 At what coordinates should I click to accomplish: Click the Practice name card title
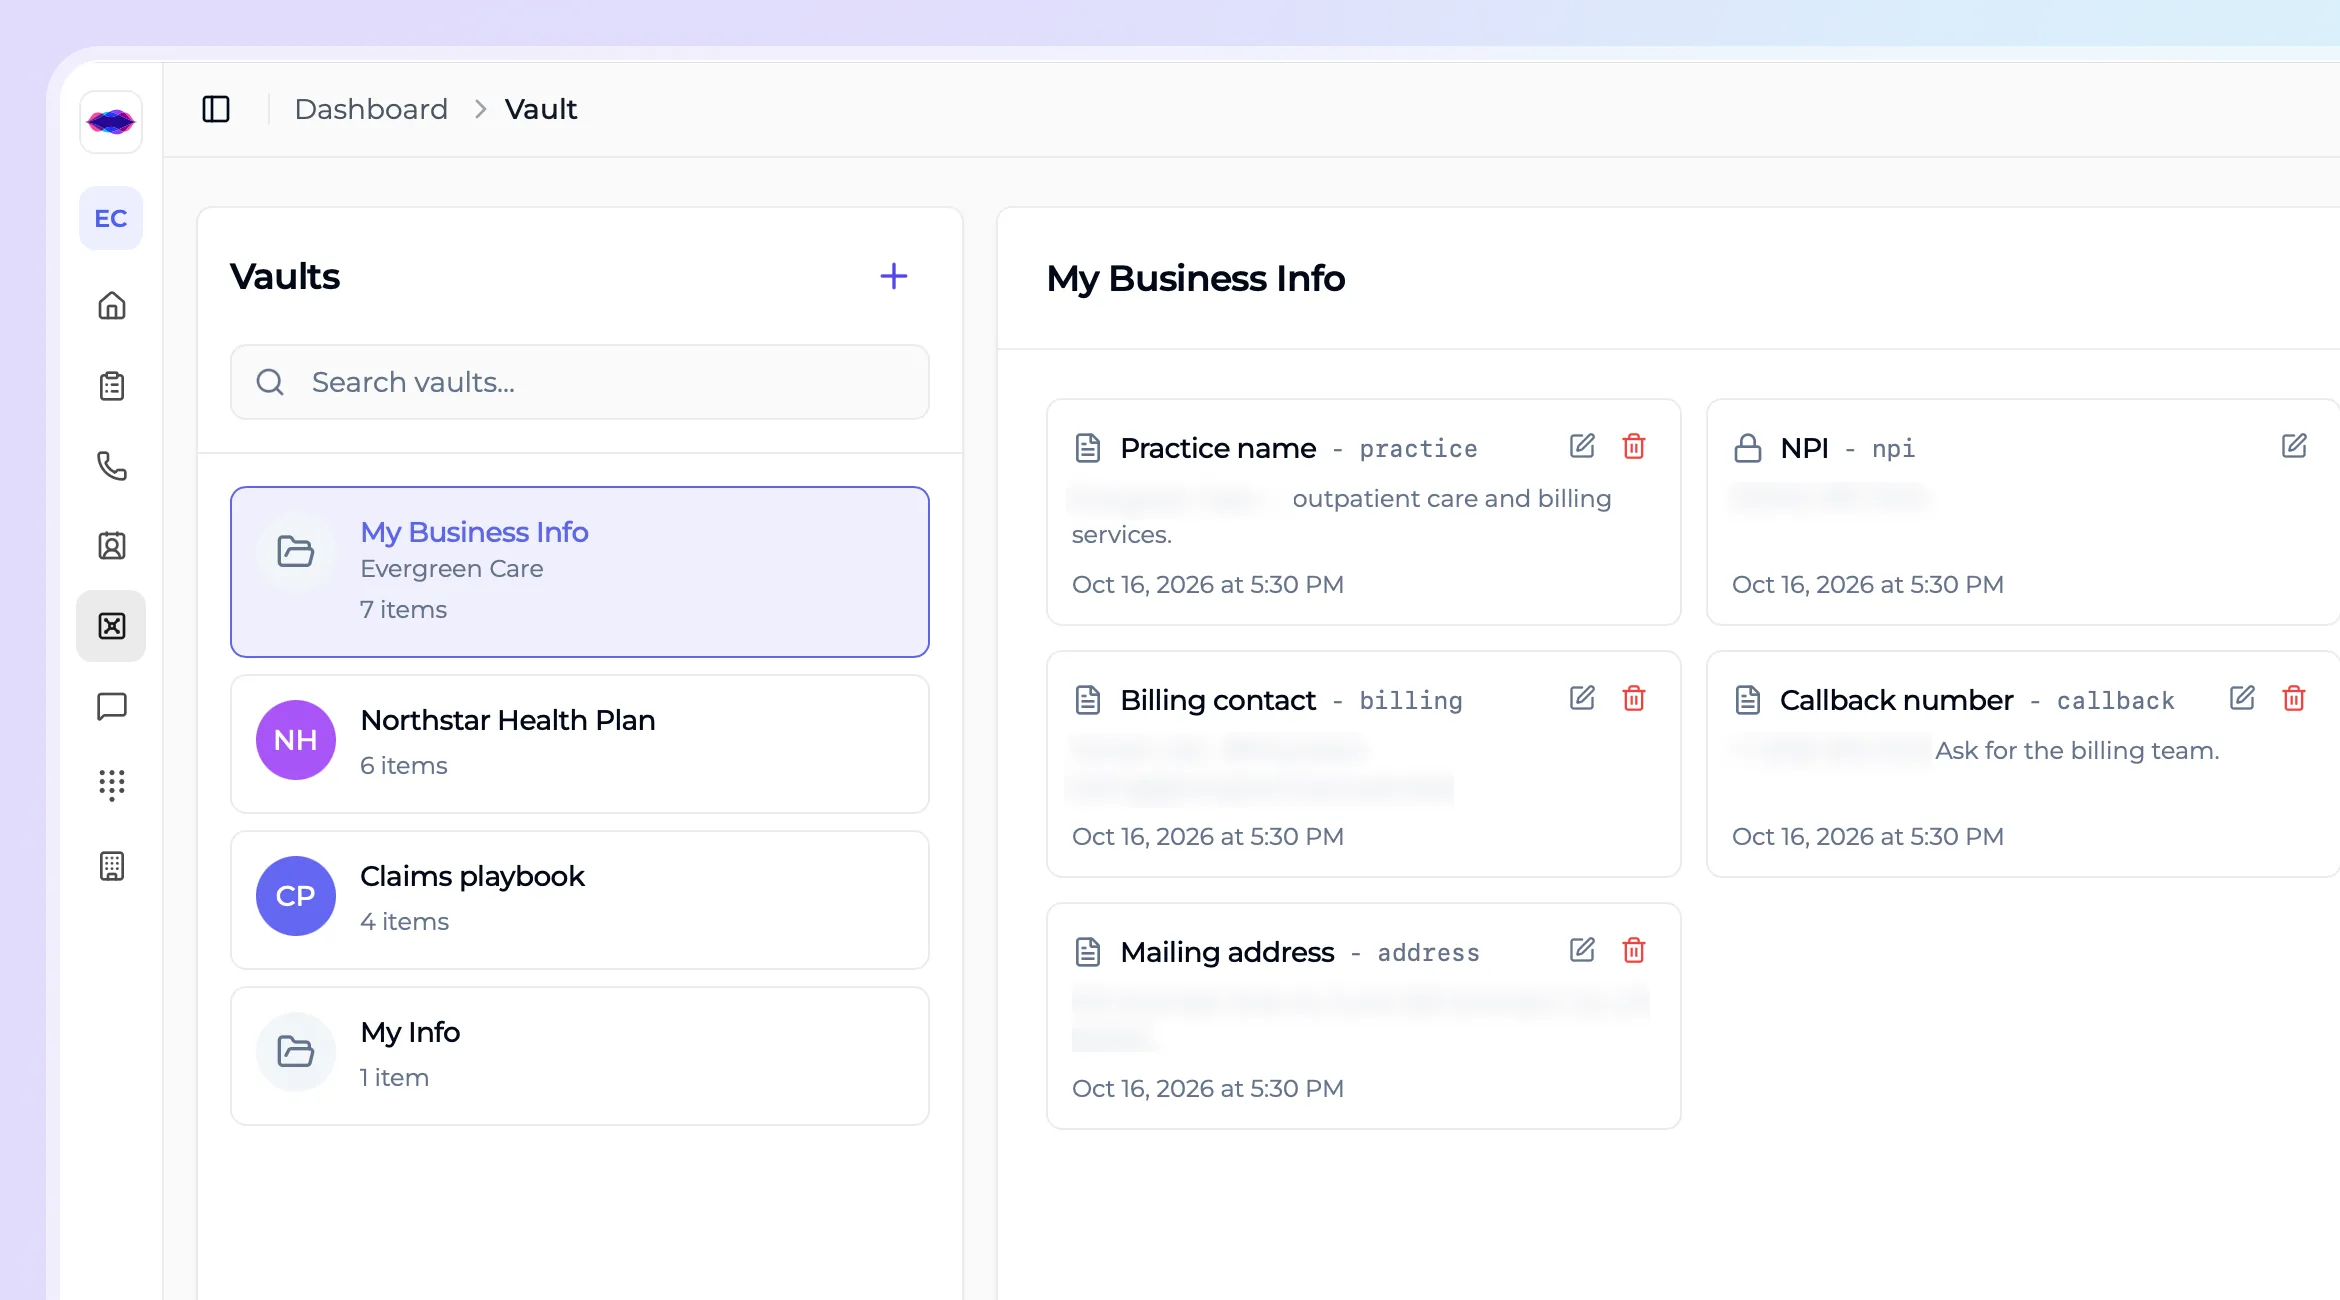pyautogui.click(x=1218, y=448)
